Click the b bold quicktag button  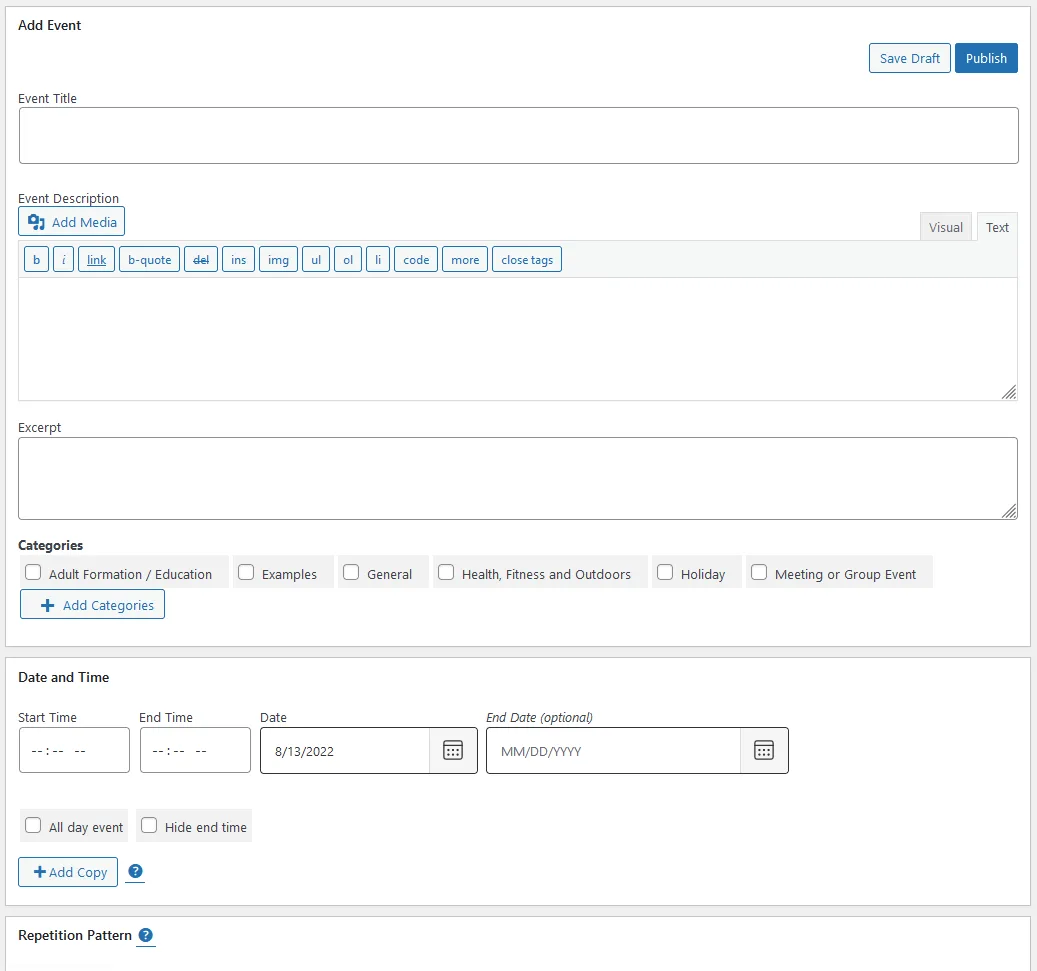point(36,259)
